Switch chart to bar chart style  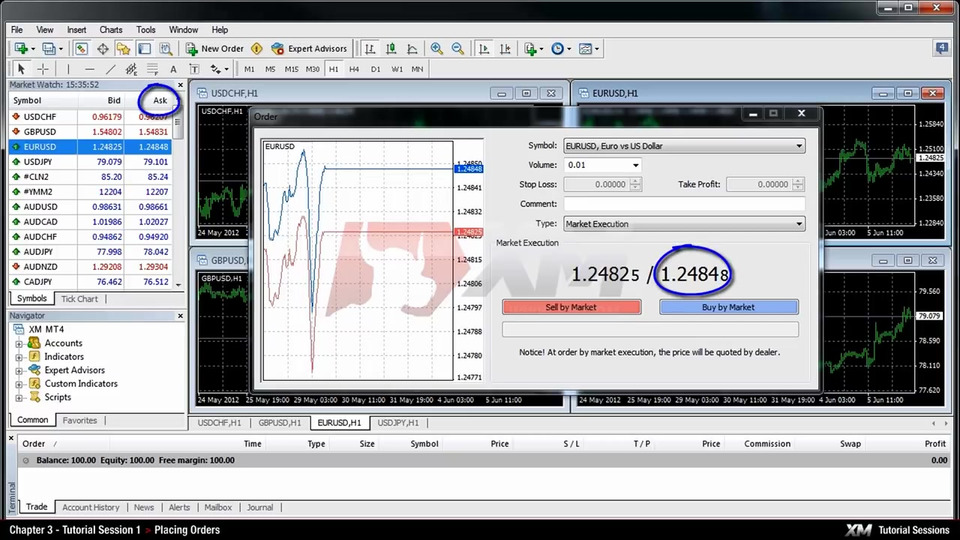point(370,48)
